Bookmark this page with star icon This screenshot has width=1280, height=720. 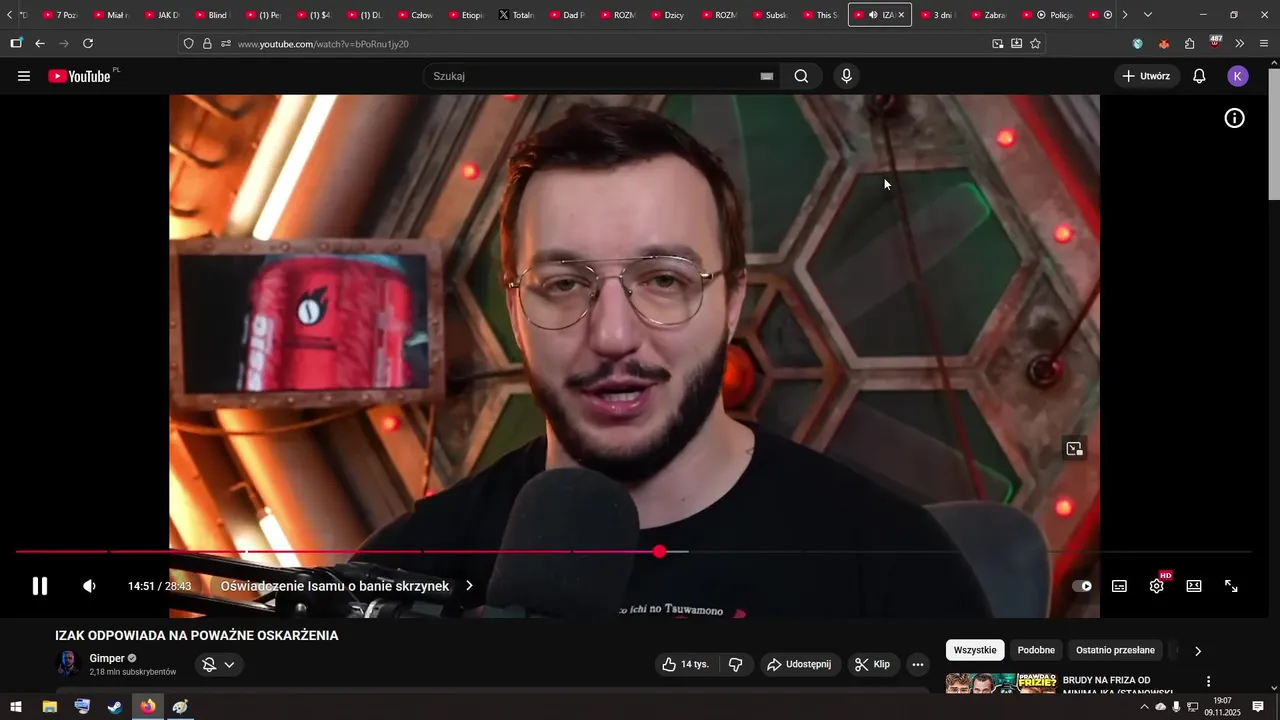click(1035, 44)
